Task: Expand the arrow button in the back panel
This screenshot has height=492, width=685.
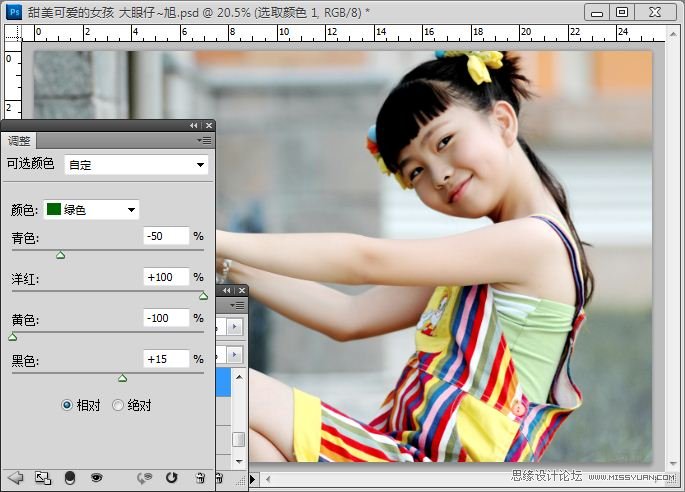Action: (236, 327)
